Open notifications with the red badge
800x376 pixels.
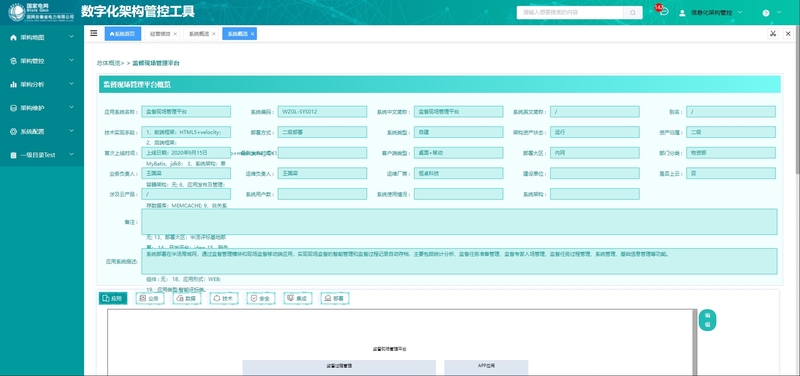click(662, 11)
